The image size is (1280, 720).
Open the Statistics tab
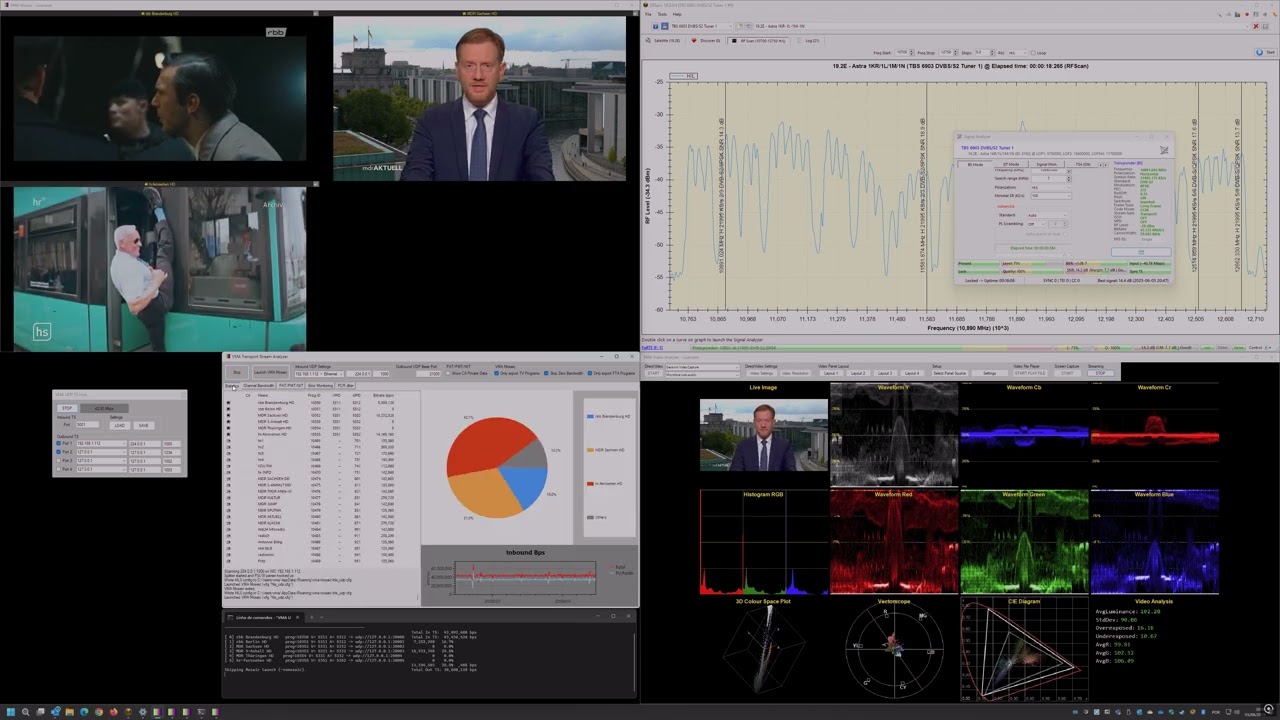pos(232,385)
